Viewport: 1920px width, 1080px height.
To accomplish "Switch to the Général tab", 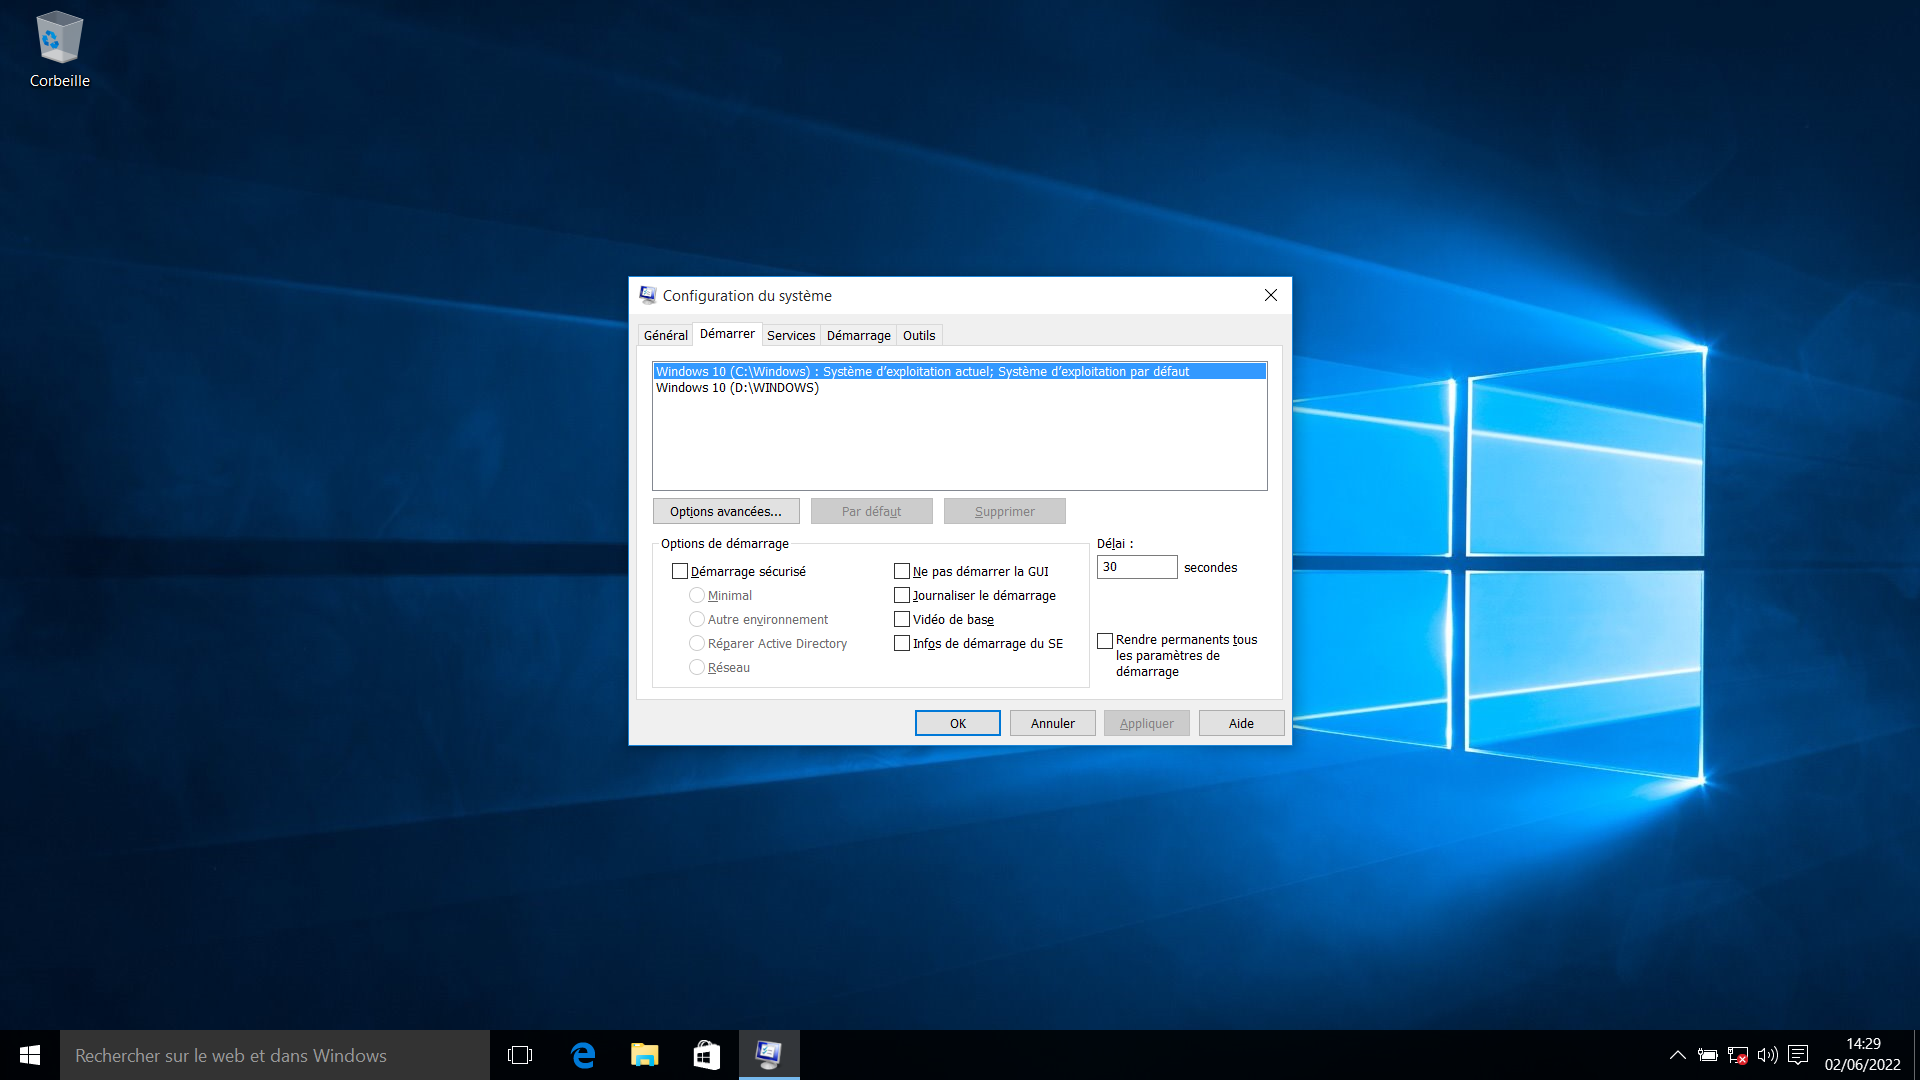I will (x=665, y=335).
